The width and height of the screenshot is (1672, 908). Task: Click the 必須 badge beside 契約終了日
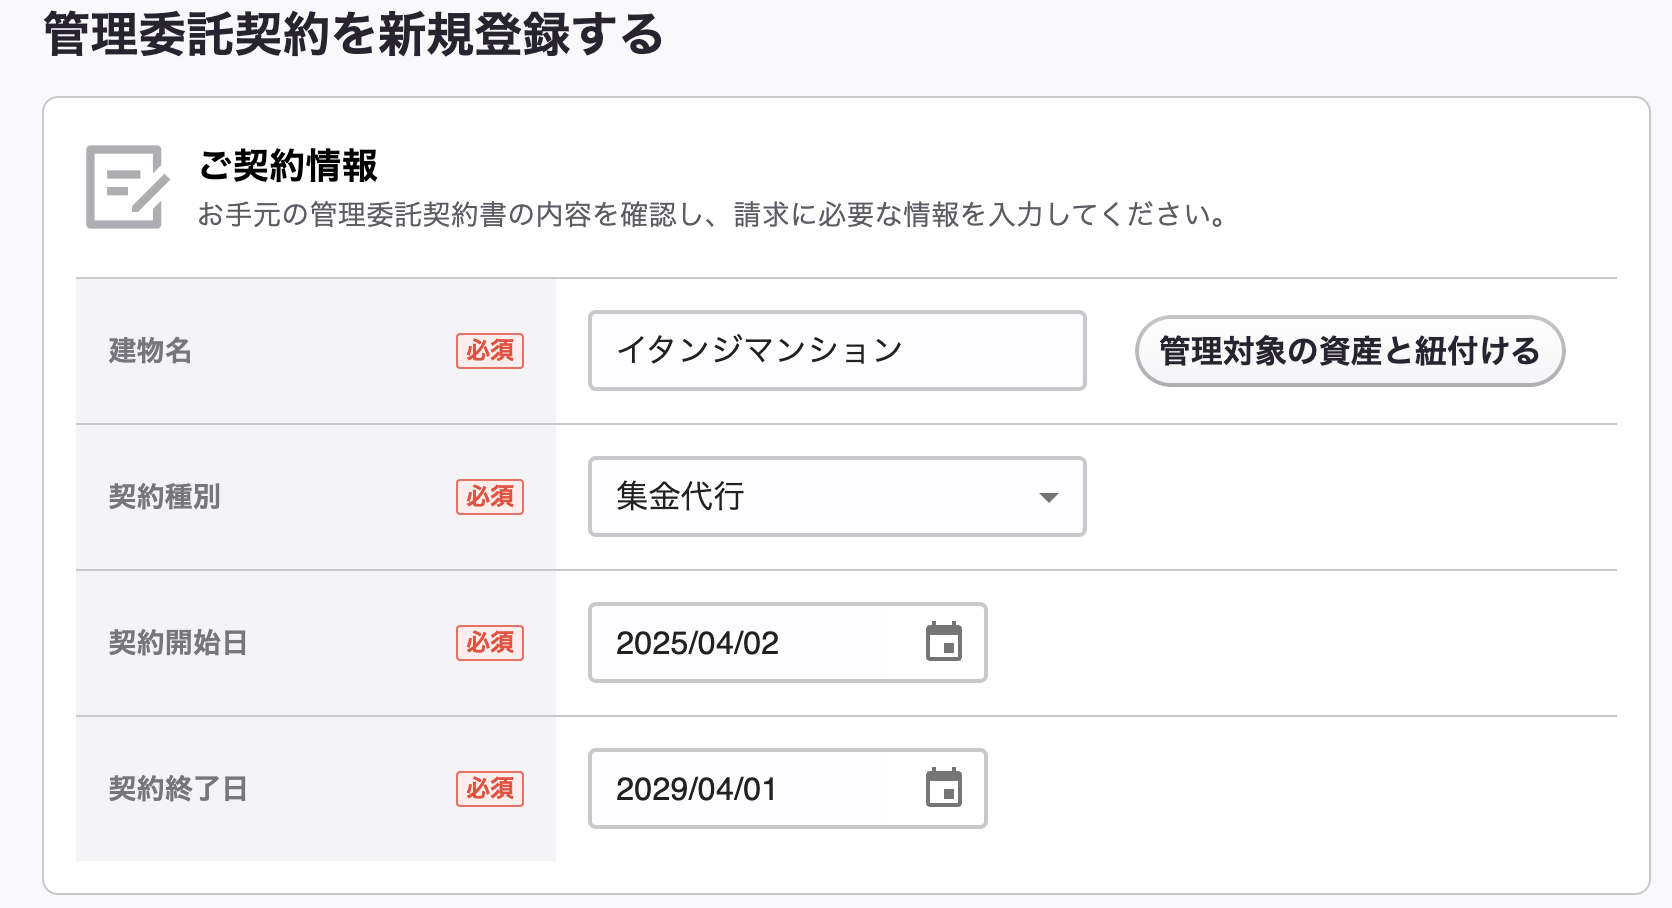[x=490, y=789]
